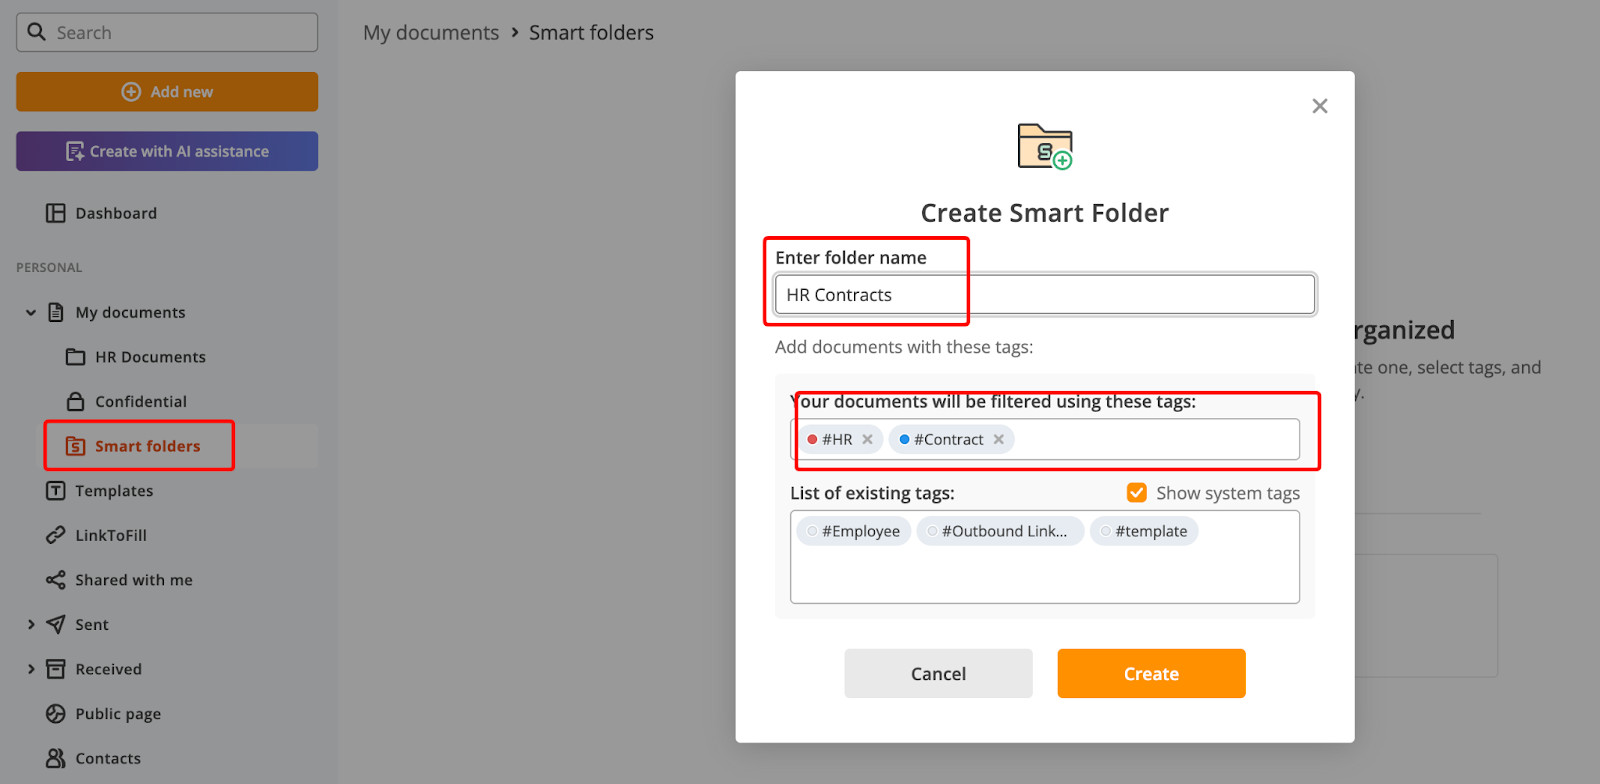
Task: Click the Show system tags label
Action: pyautogui.click(x=1228, y=493)
